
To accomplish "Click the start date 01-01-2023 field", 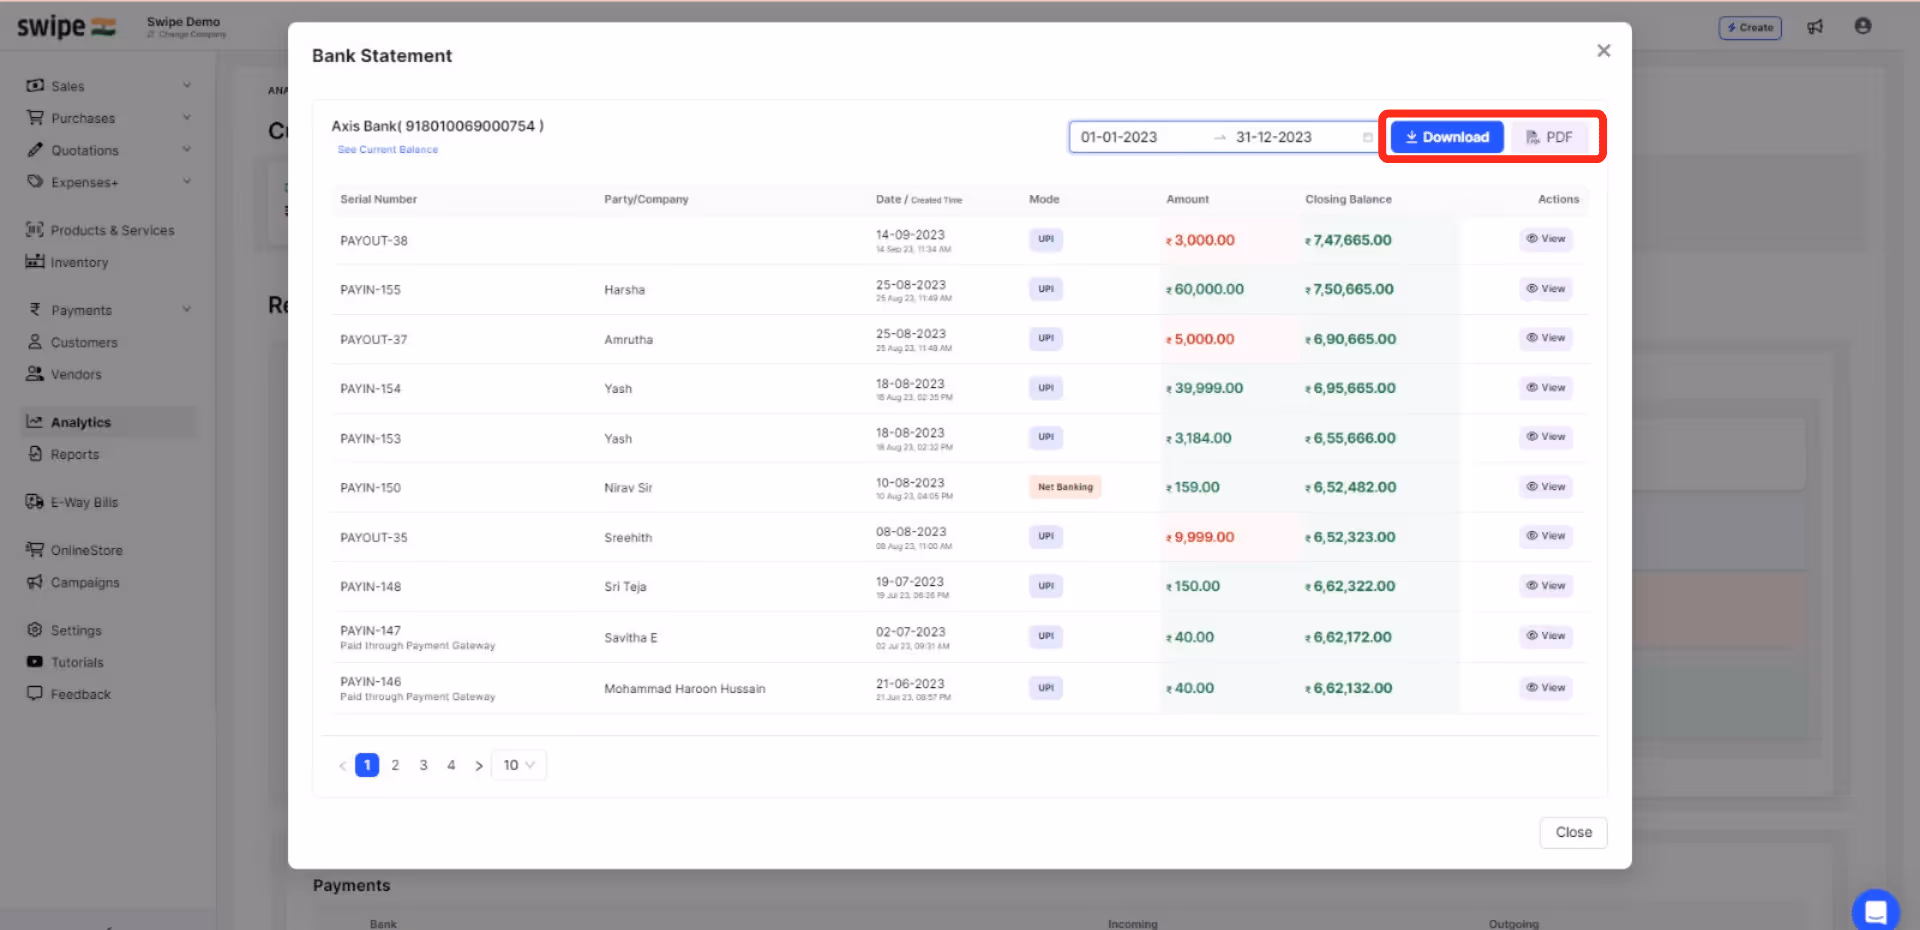I will 1119,137.
